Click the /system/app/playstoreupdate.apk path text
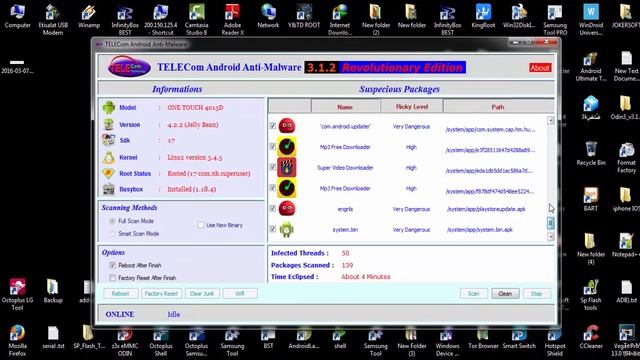The width and height of the screenshot is (640, 360). (486, 209)
